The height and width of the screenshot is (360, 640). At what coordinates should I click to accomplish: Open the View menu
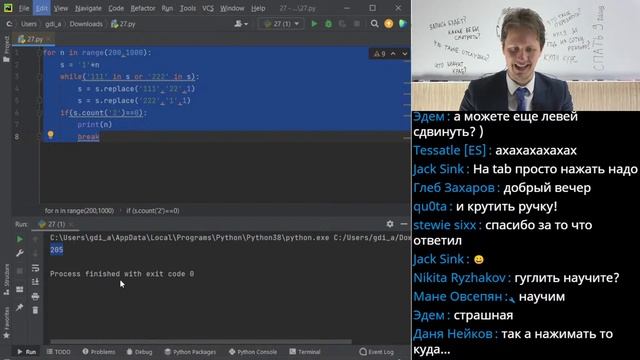coord(61,8)
